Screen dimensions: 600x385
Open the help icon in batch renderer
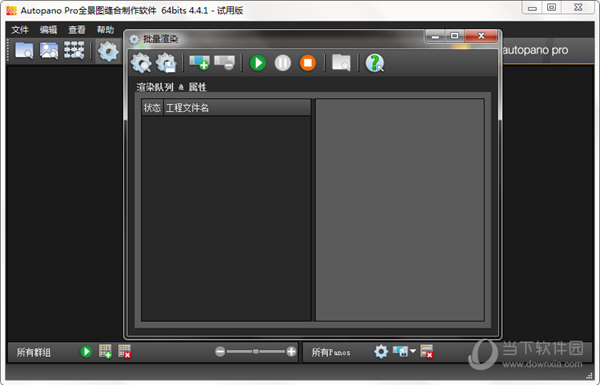point(375,63)
